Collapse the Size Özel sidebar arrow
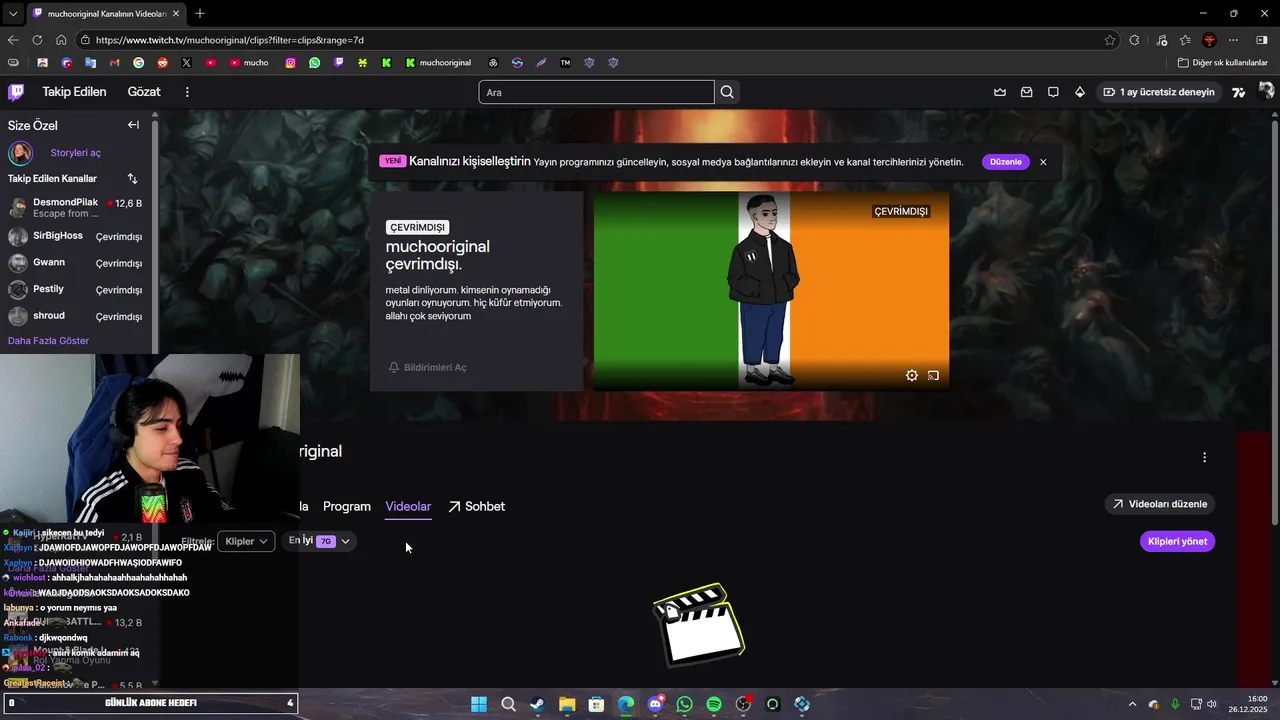This screenshot has height=720, width=1280. click(133, 125)
